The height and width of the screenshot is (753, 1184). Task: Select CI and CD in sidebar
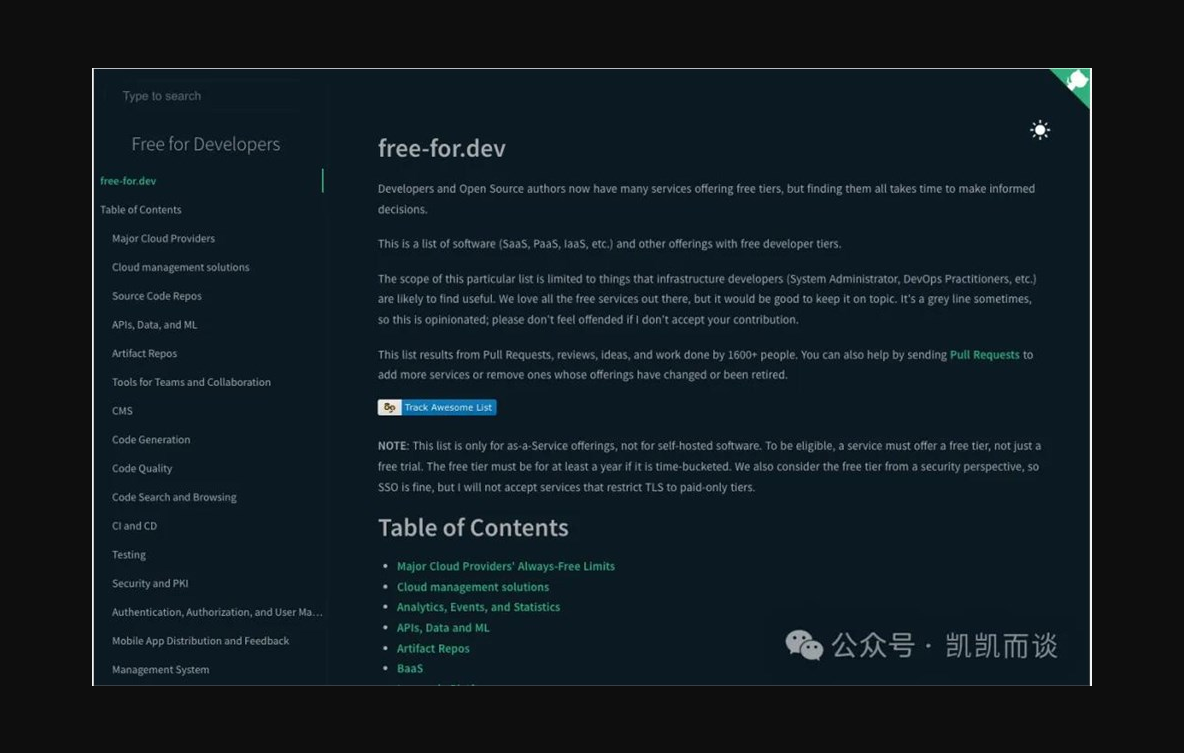point(134,526)
